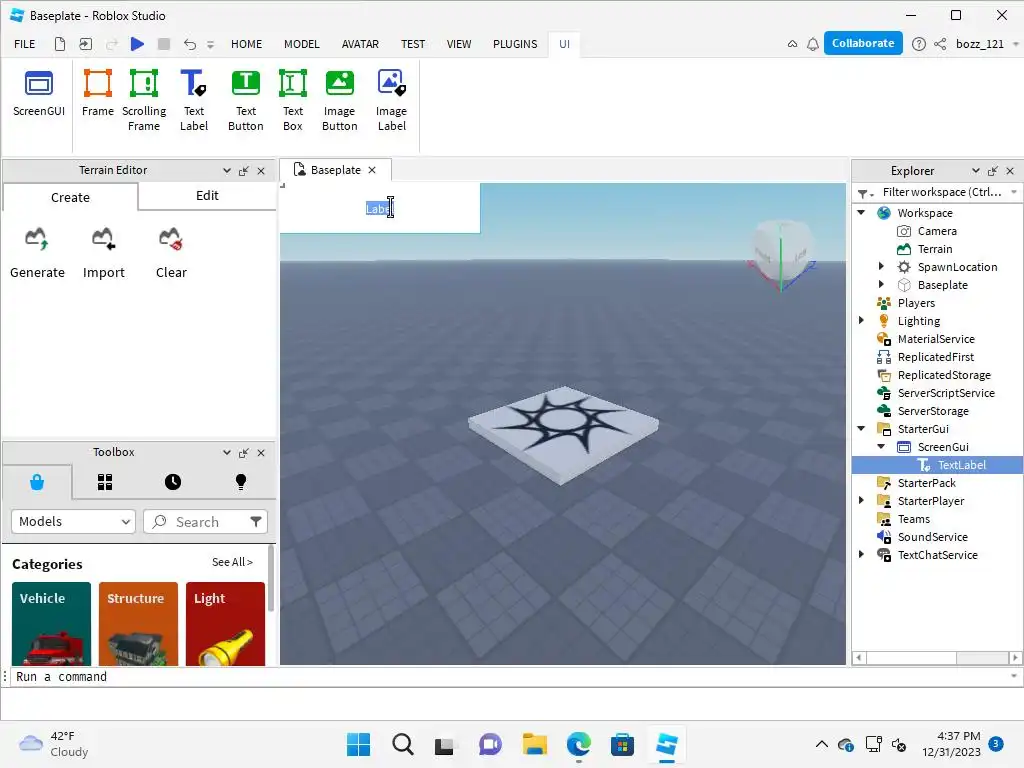
Task: Collapse the StarterGui node
Action: [861, 428]
